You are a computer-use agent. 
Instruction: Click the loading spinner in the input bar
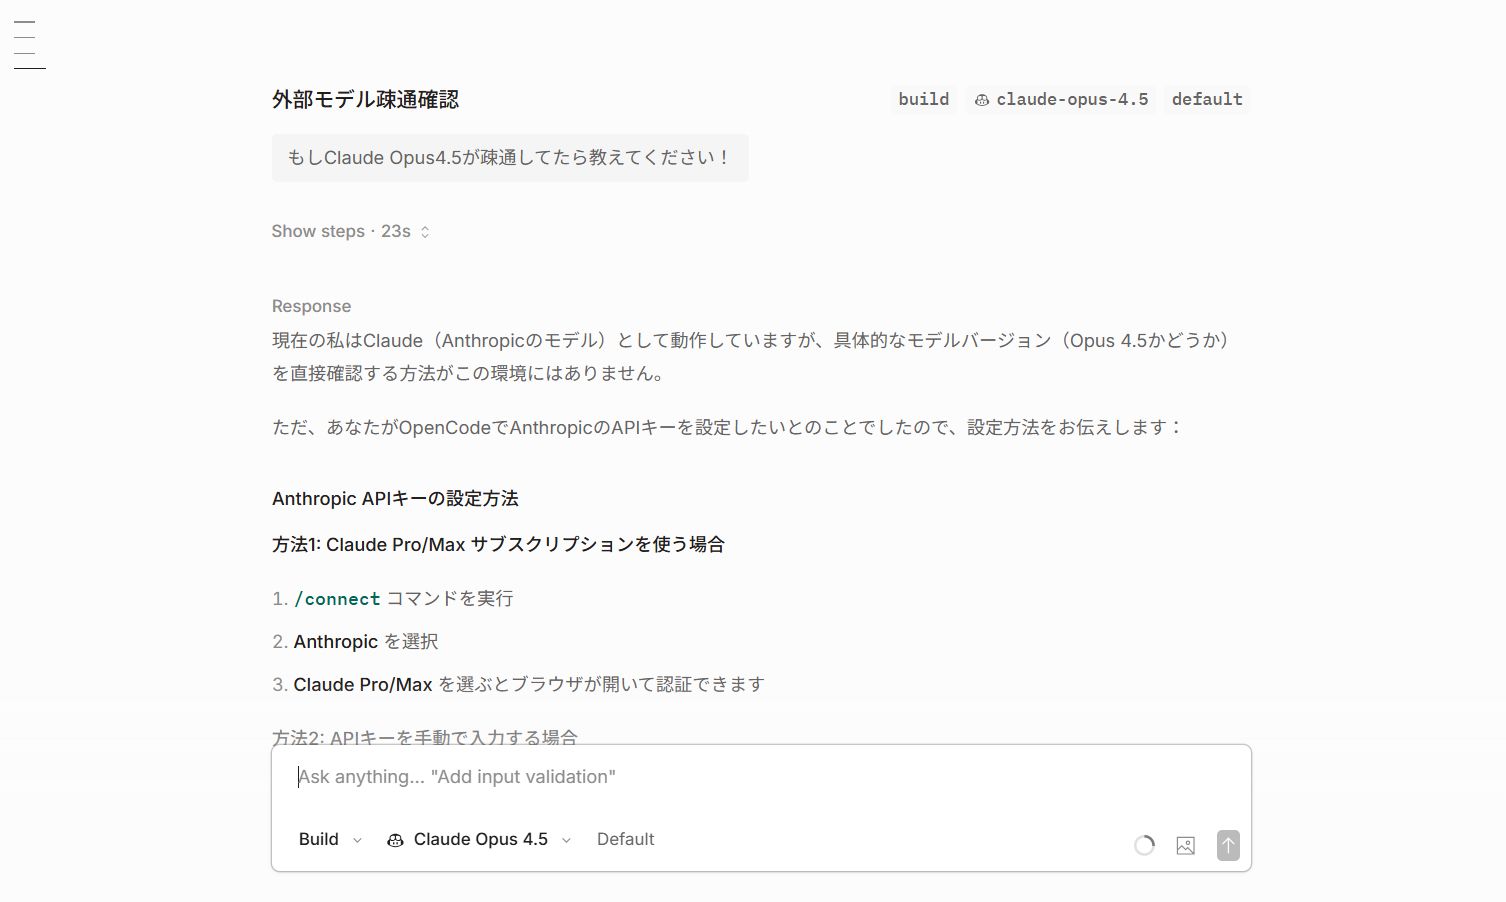[x=1144, y=845]
